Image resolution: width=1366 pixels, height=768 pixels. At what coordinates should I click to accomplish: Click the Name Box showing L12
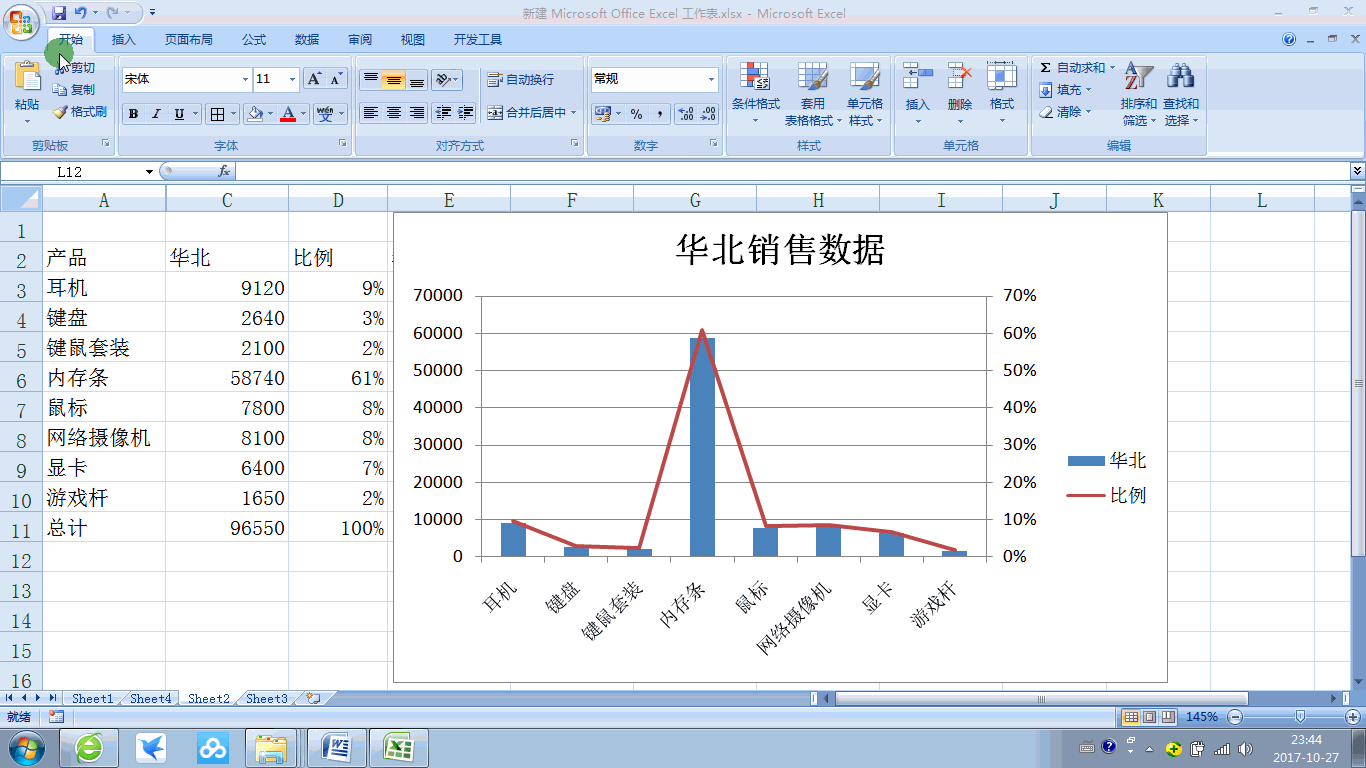70,171
